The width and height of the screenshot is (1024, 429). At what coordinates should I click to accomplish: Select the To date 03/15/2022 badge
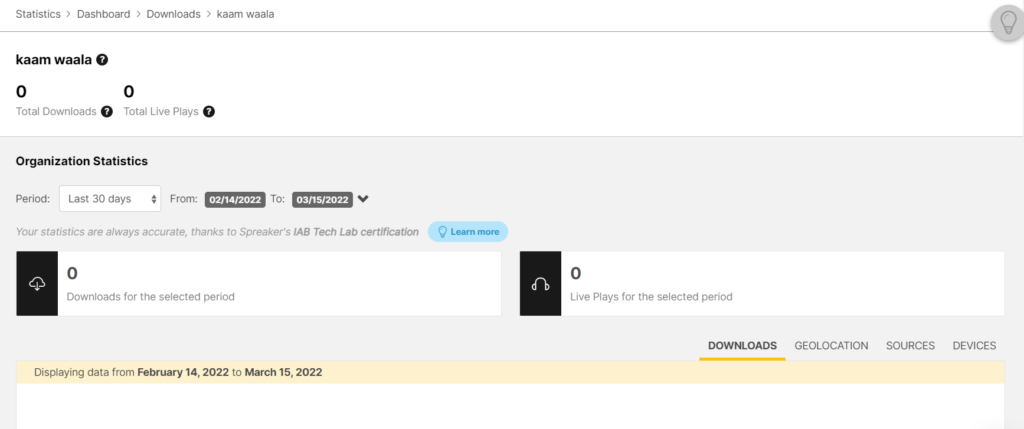(x=321, y=200)
